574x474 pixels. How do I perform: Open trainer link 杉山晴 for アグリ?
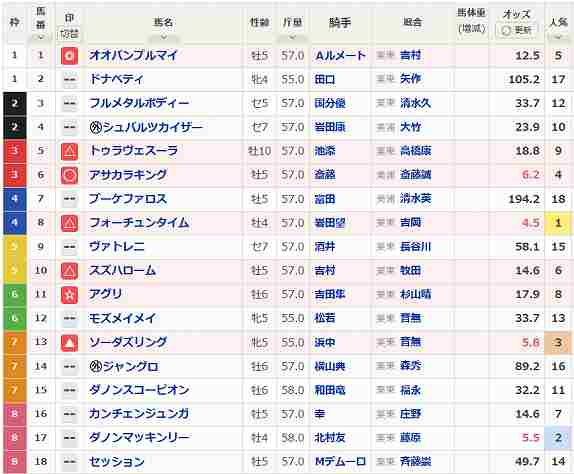coord(415,294)
